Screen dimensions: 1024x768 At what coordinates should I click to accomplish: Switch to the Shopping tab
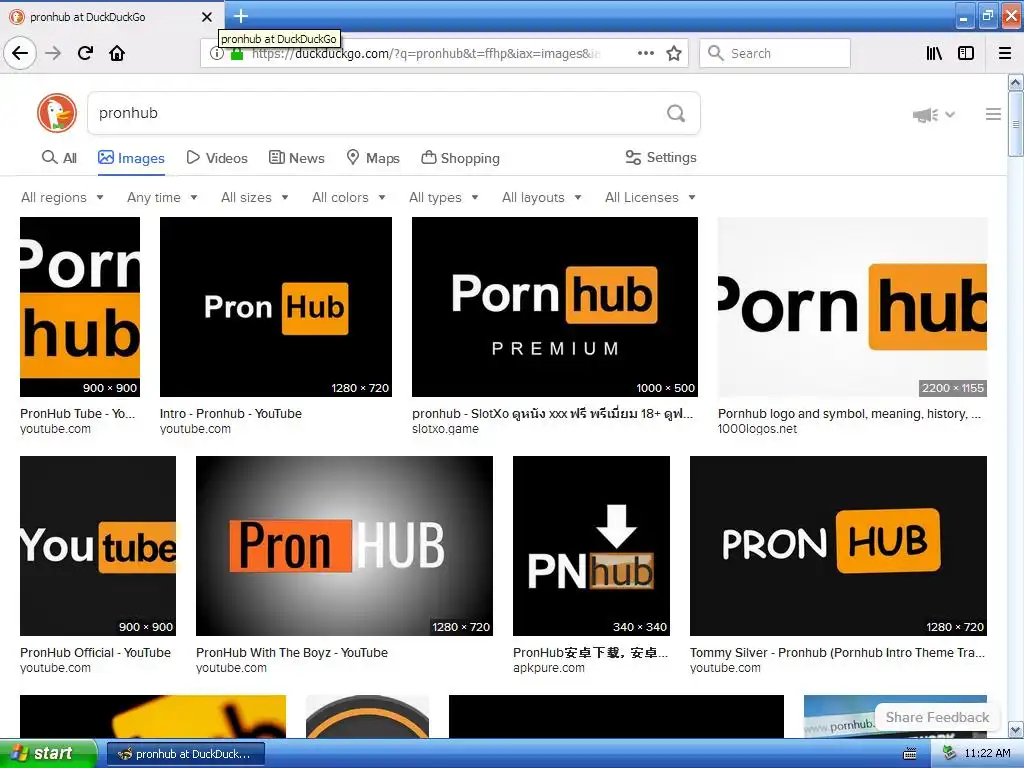point(460,158)
